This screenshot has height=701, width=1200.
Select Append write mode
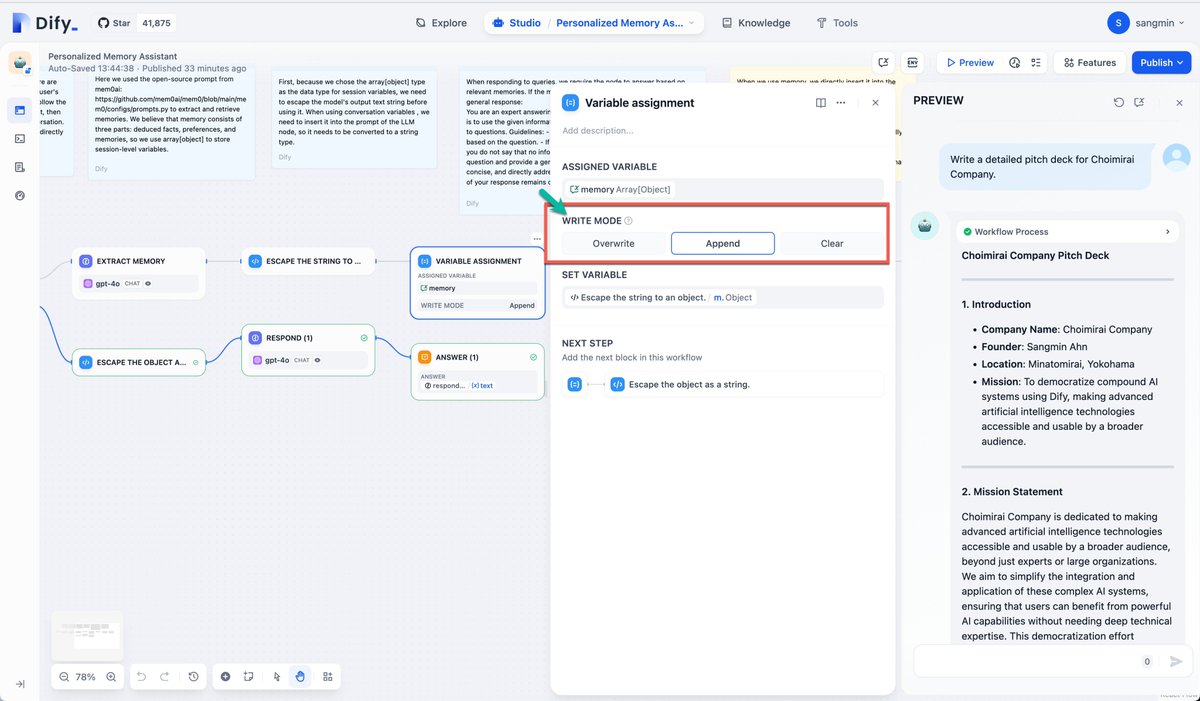tap(723, 243)
